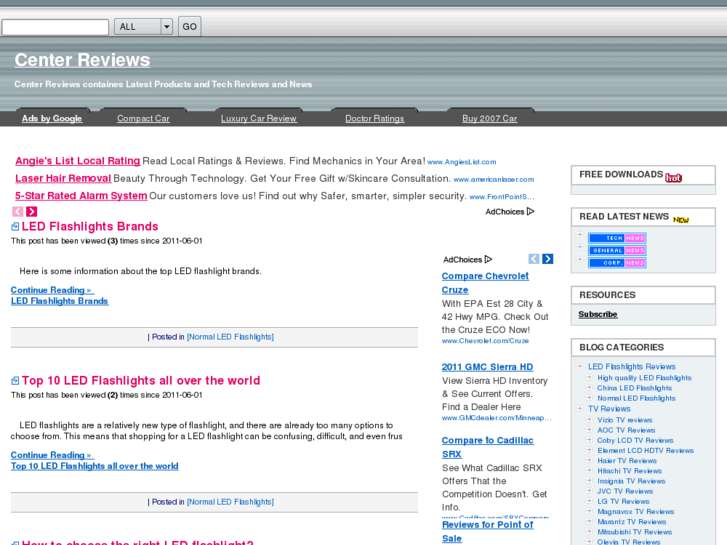This screenshot has width=727, height=545.
Task: Open Vizio TV reviews category
Action: point(625,420)
